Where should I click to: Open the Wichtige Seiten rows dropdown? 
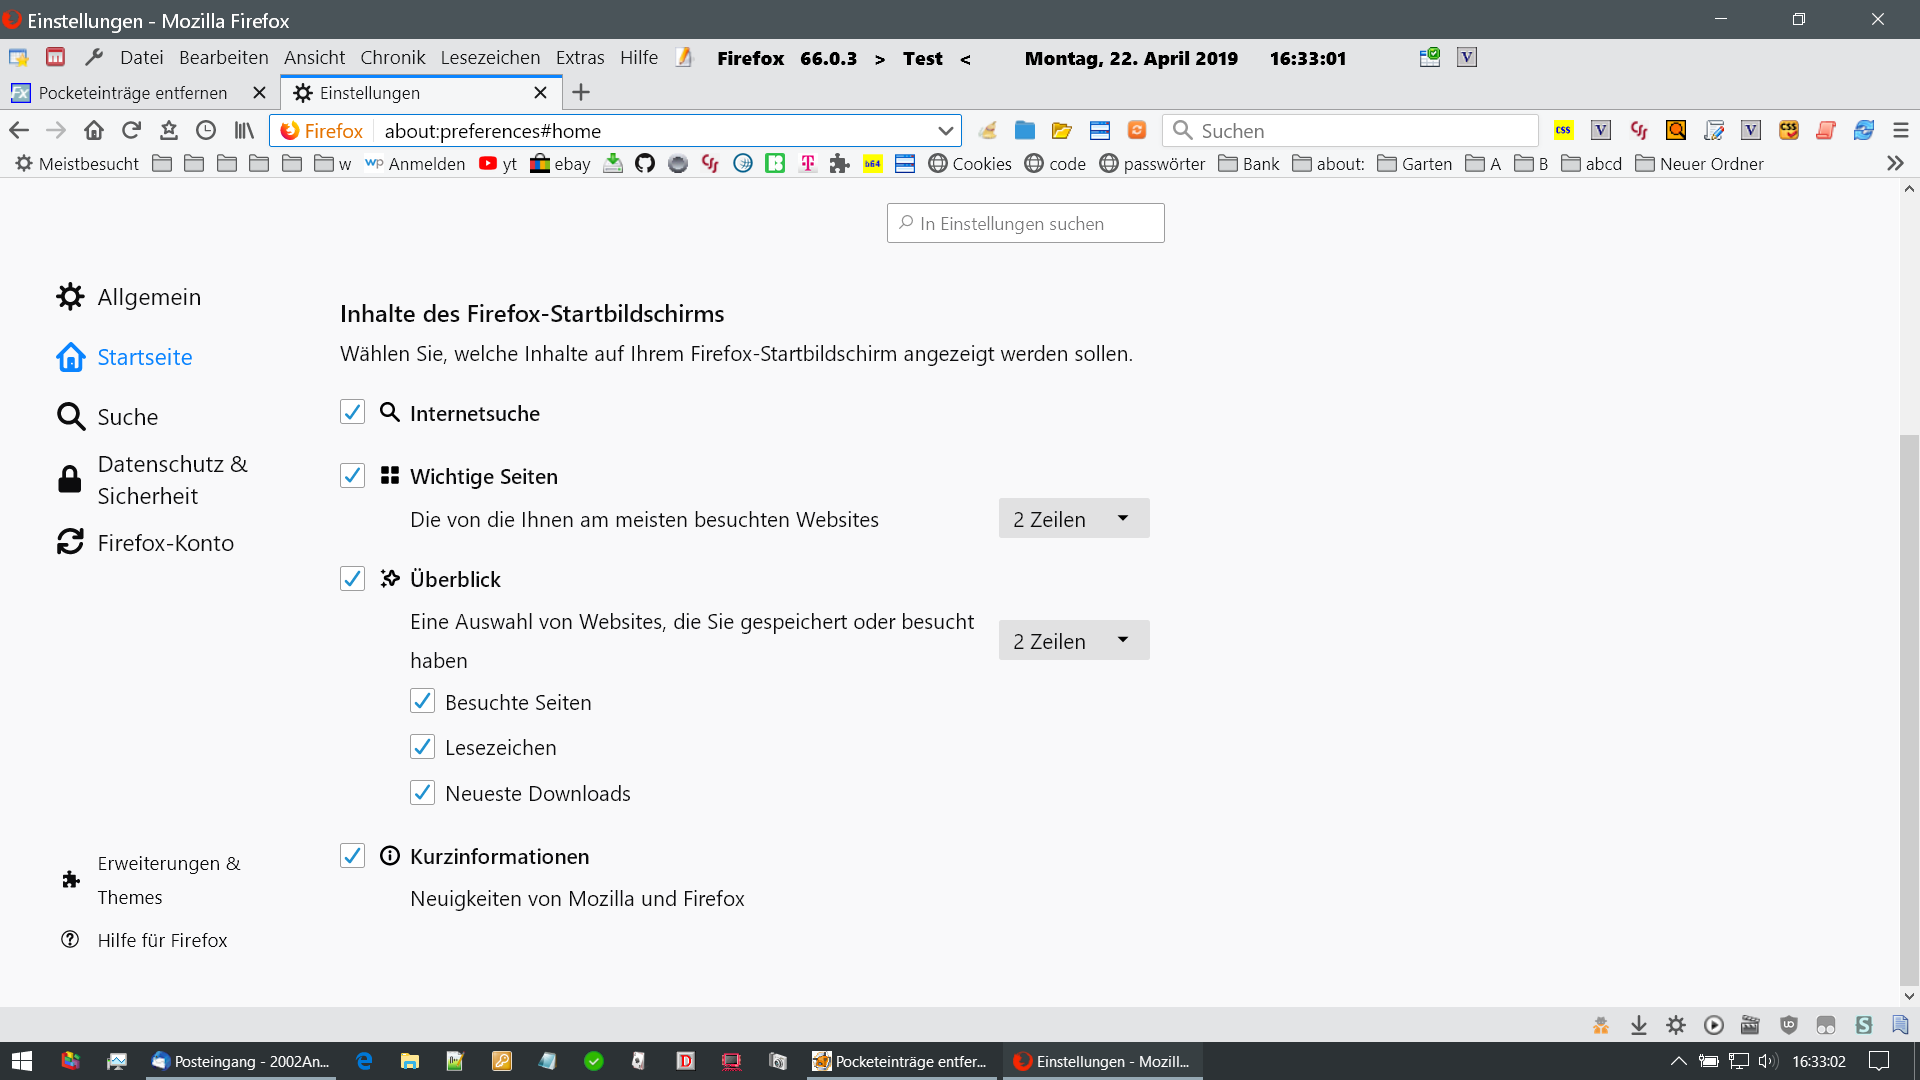(x=1073, y=519)
